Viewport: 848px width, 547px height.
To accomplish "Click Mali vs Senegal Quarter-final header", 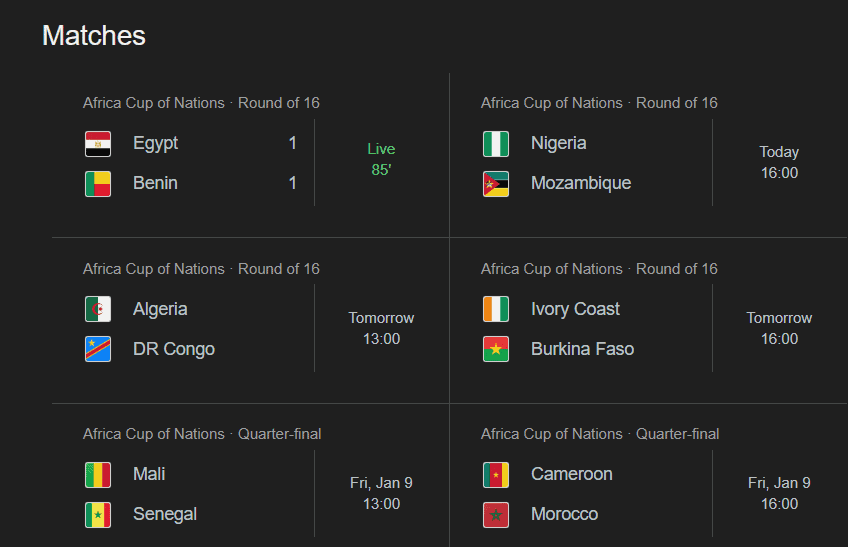I will tap(202, 434).
